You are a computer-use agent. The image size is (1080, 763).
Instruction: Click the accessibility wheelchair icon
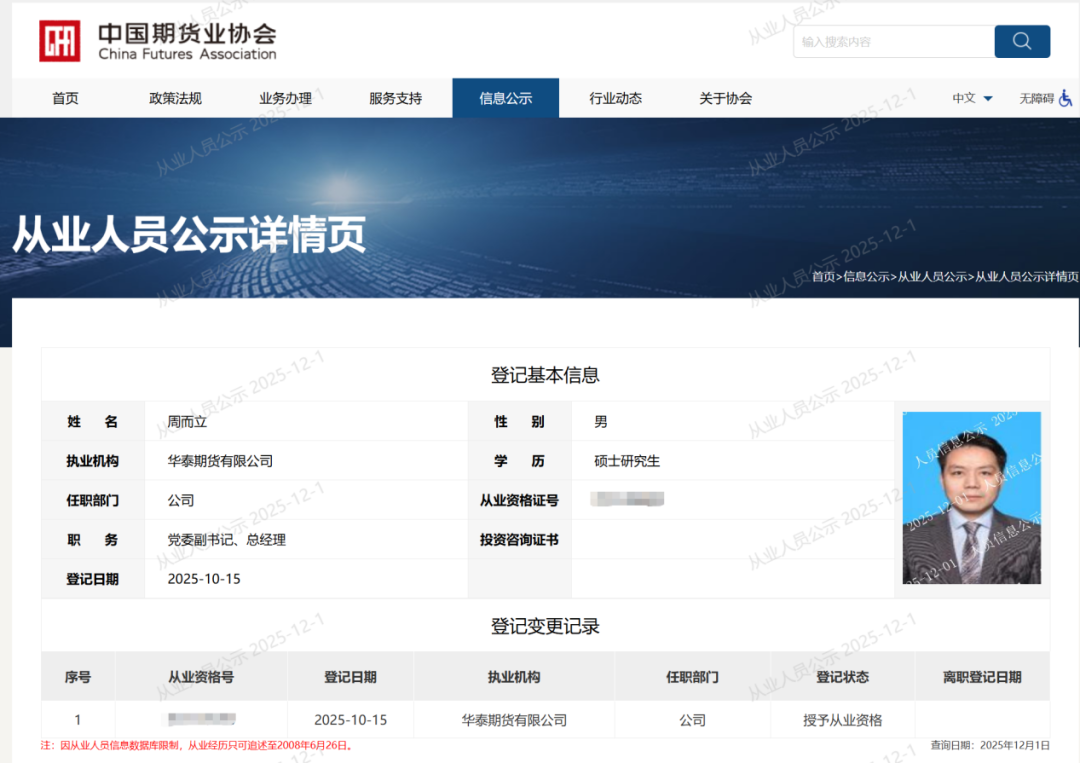click(1066, 98)
